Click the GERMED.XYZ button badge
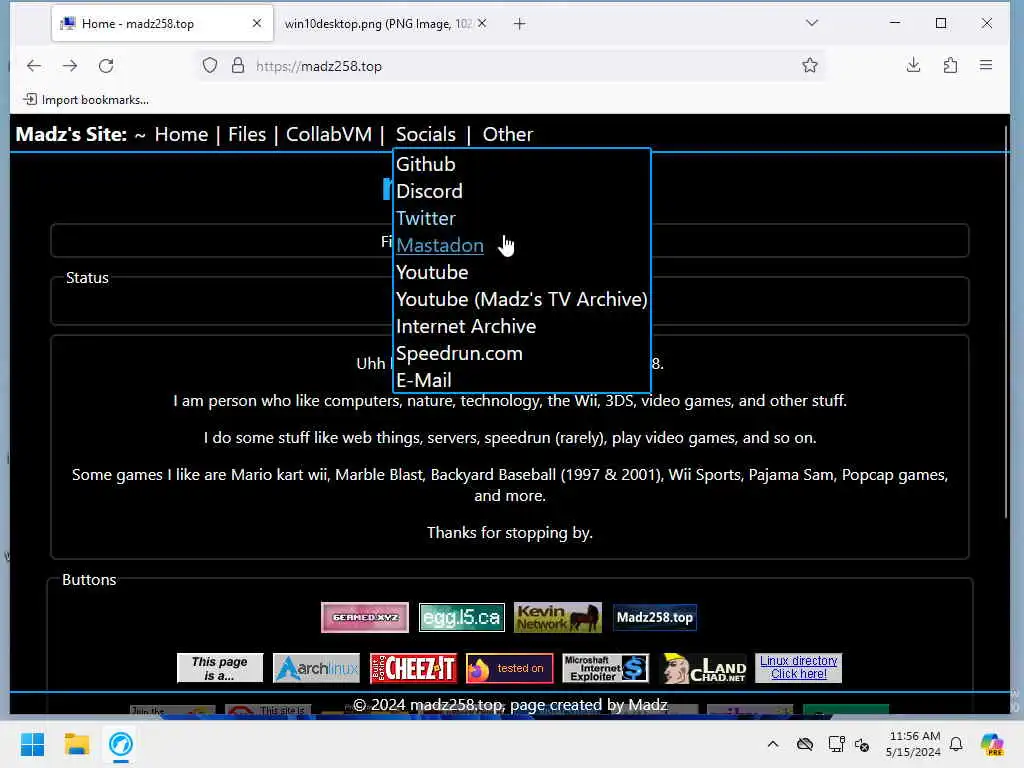The width and height of the screenshot is (1024, 768). pyautogui.click(x=365, y=617)
